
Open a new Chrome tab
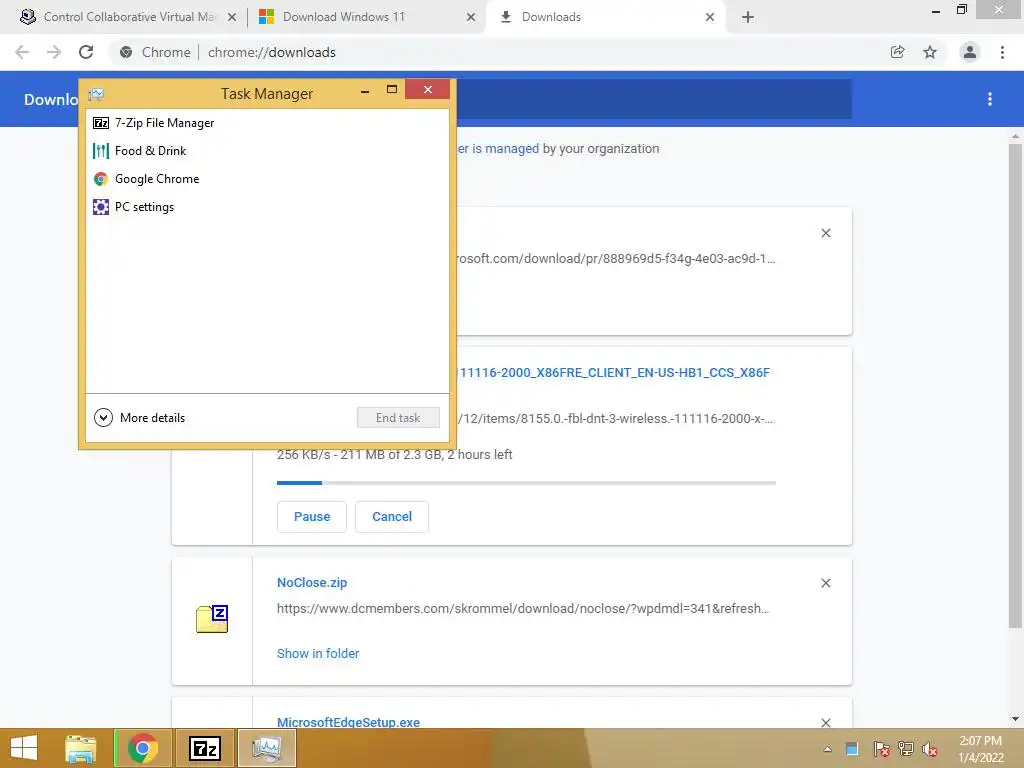pyautogui.click(x=748, y=18)
